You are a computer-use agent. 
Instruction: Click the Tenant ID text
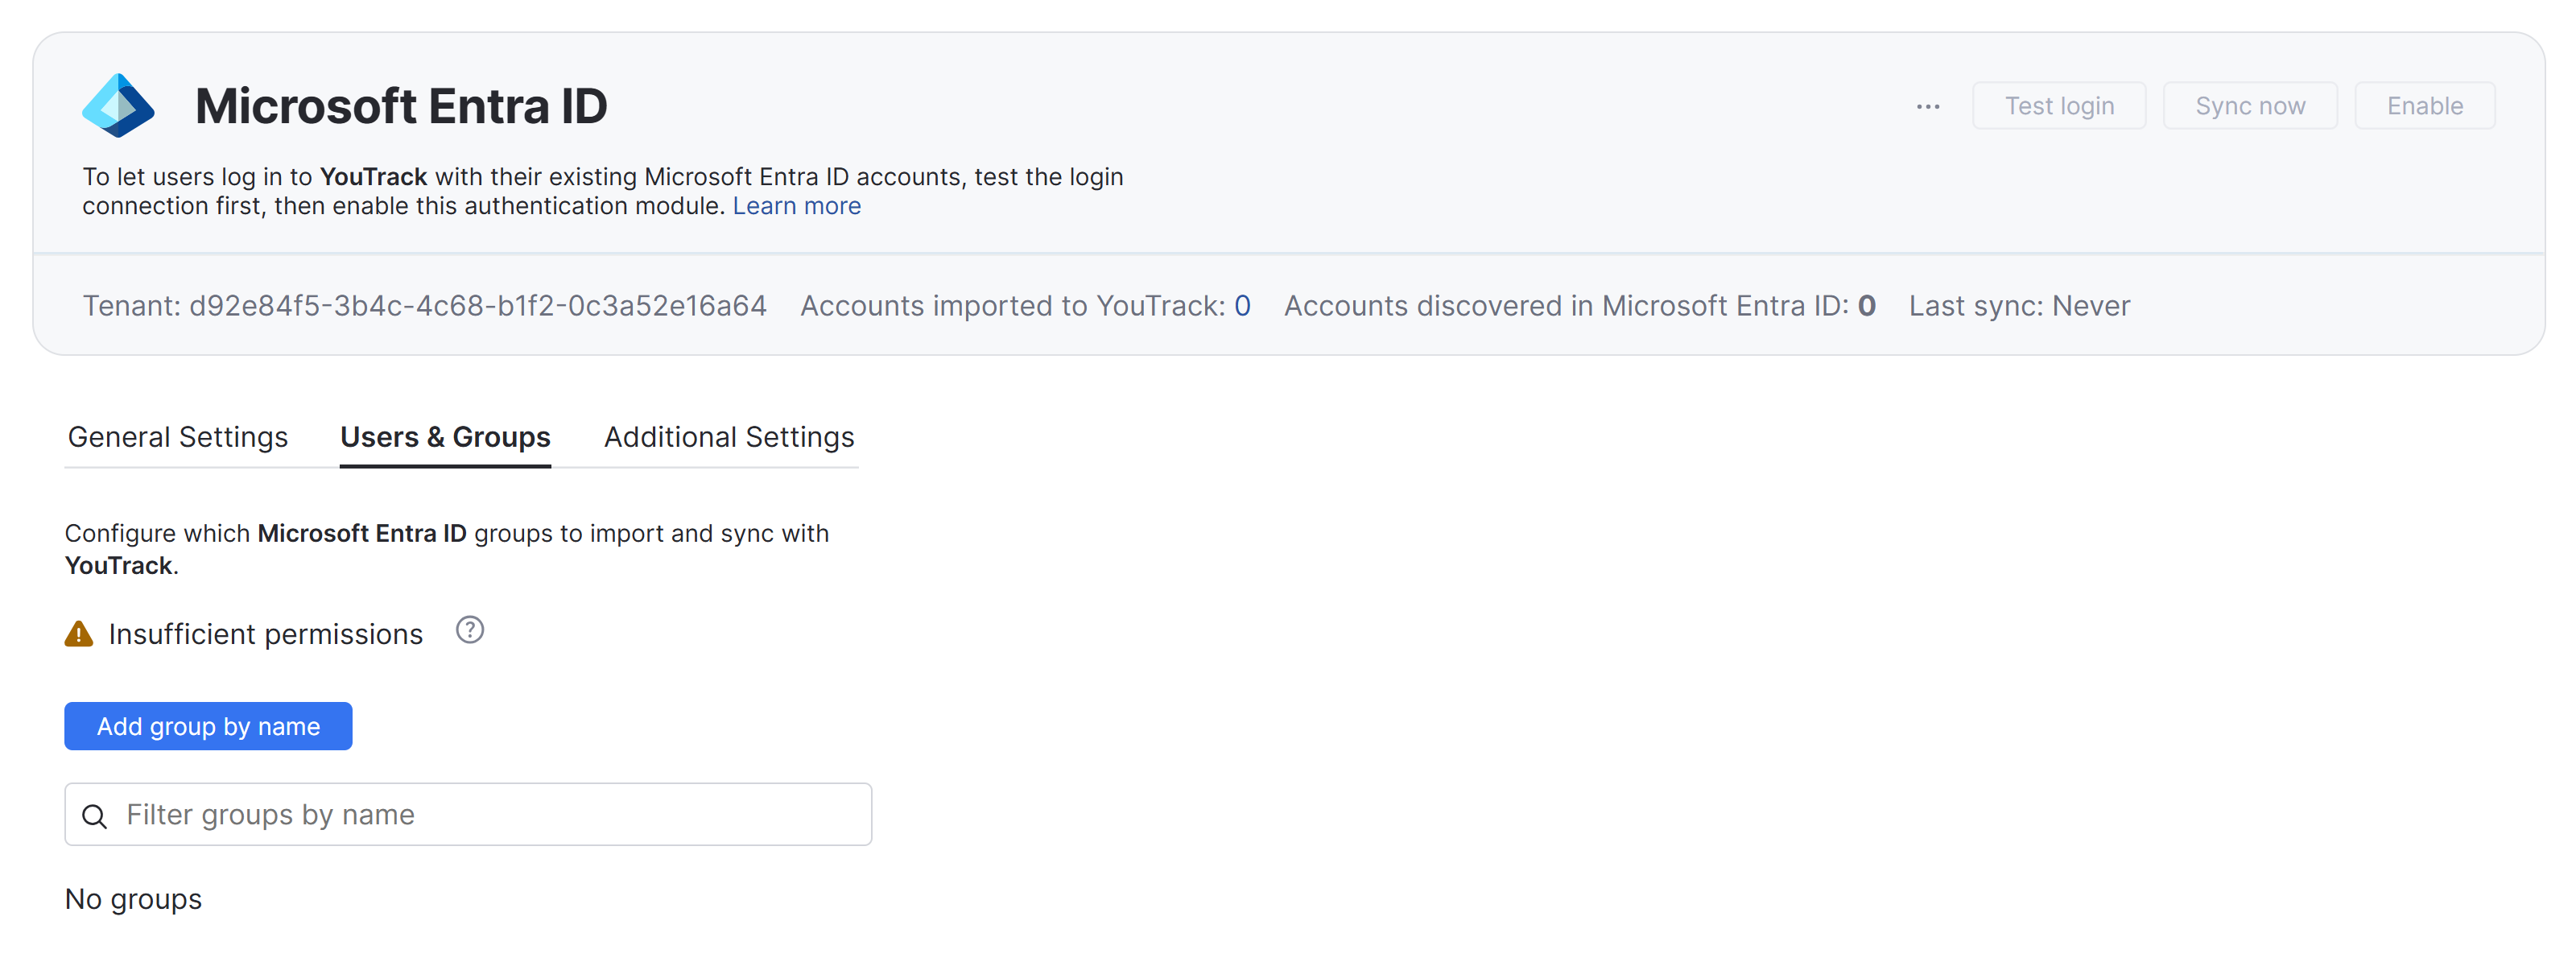tap(424, 306)
